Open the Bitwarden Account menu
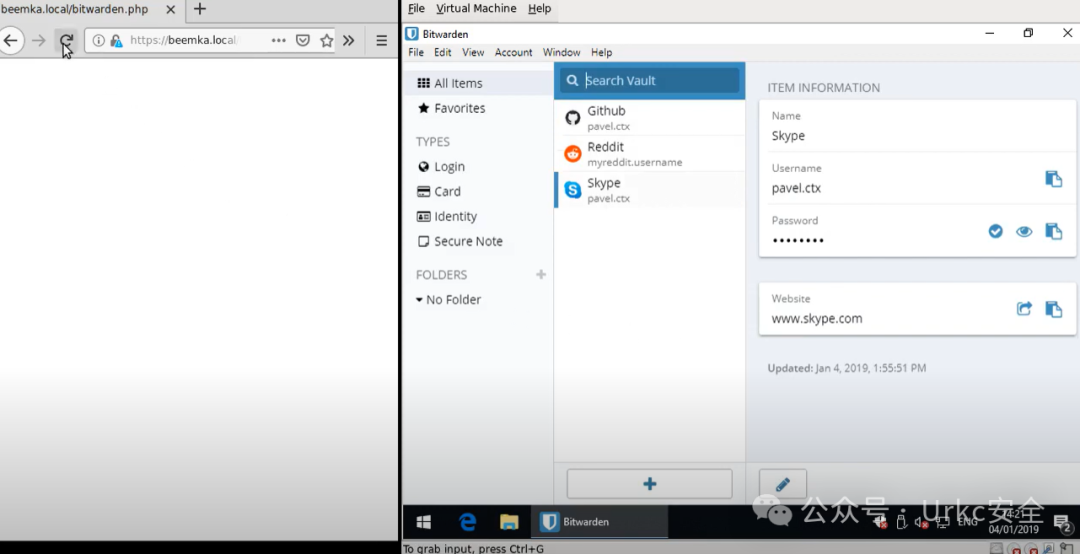Screen dimensions: 1080x554 pos(513,52)
